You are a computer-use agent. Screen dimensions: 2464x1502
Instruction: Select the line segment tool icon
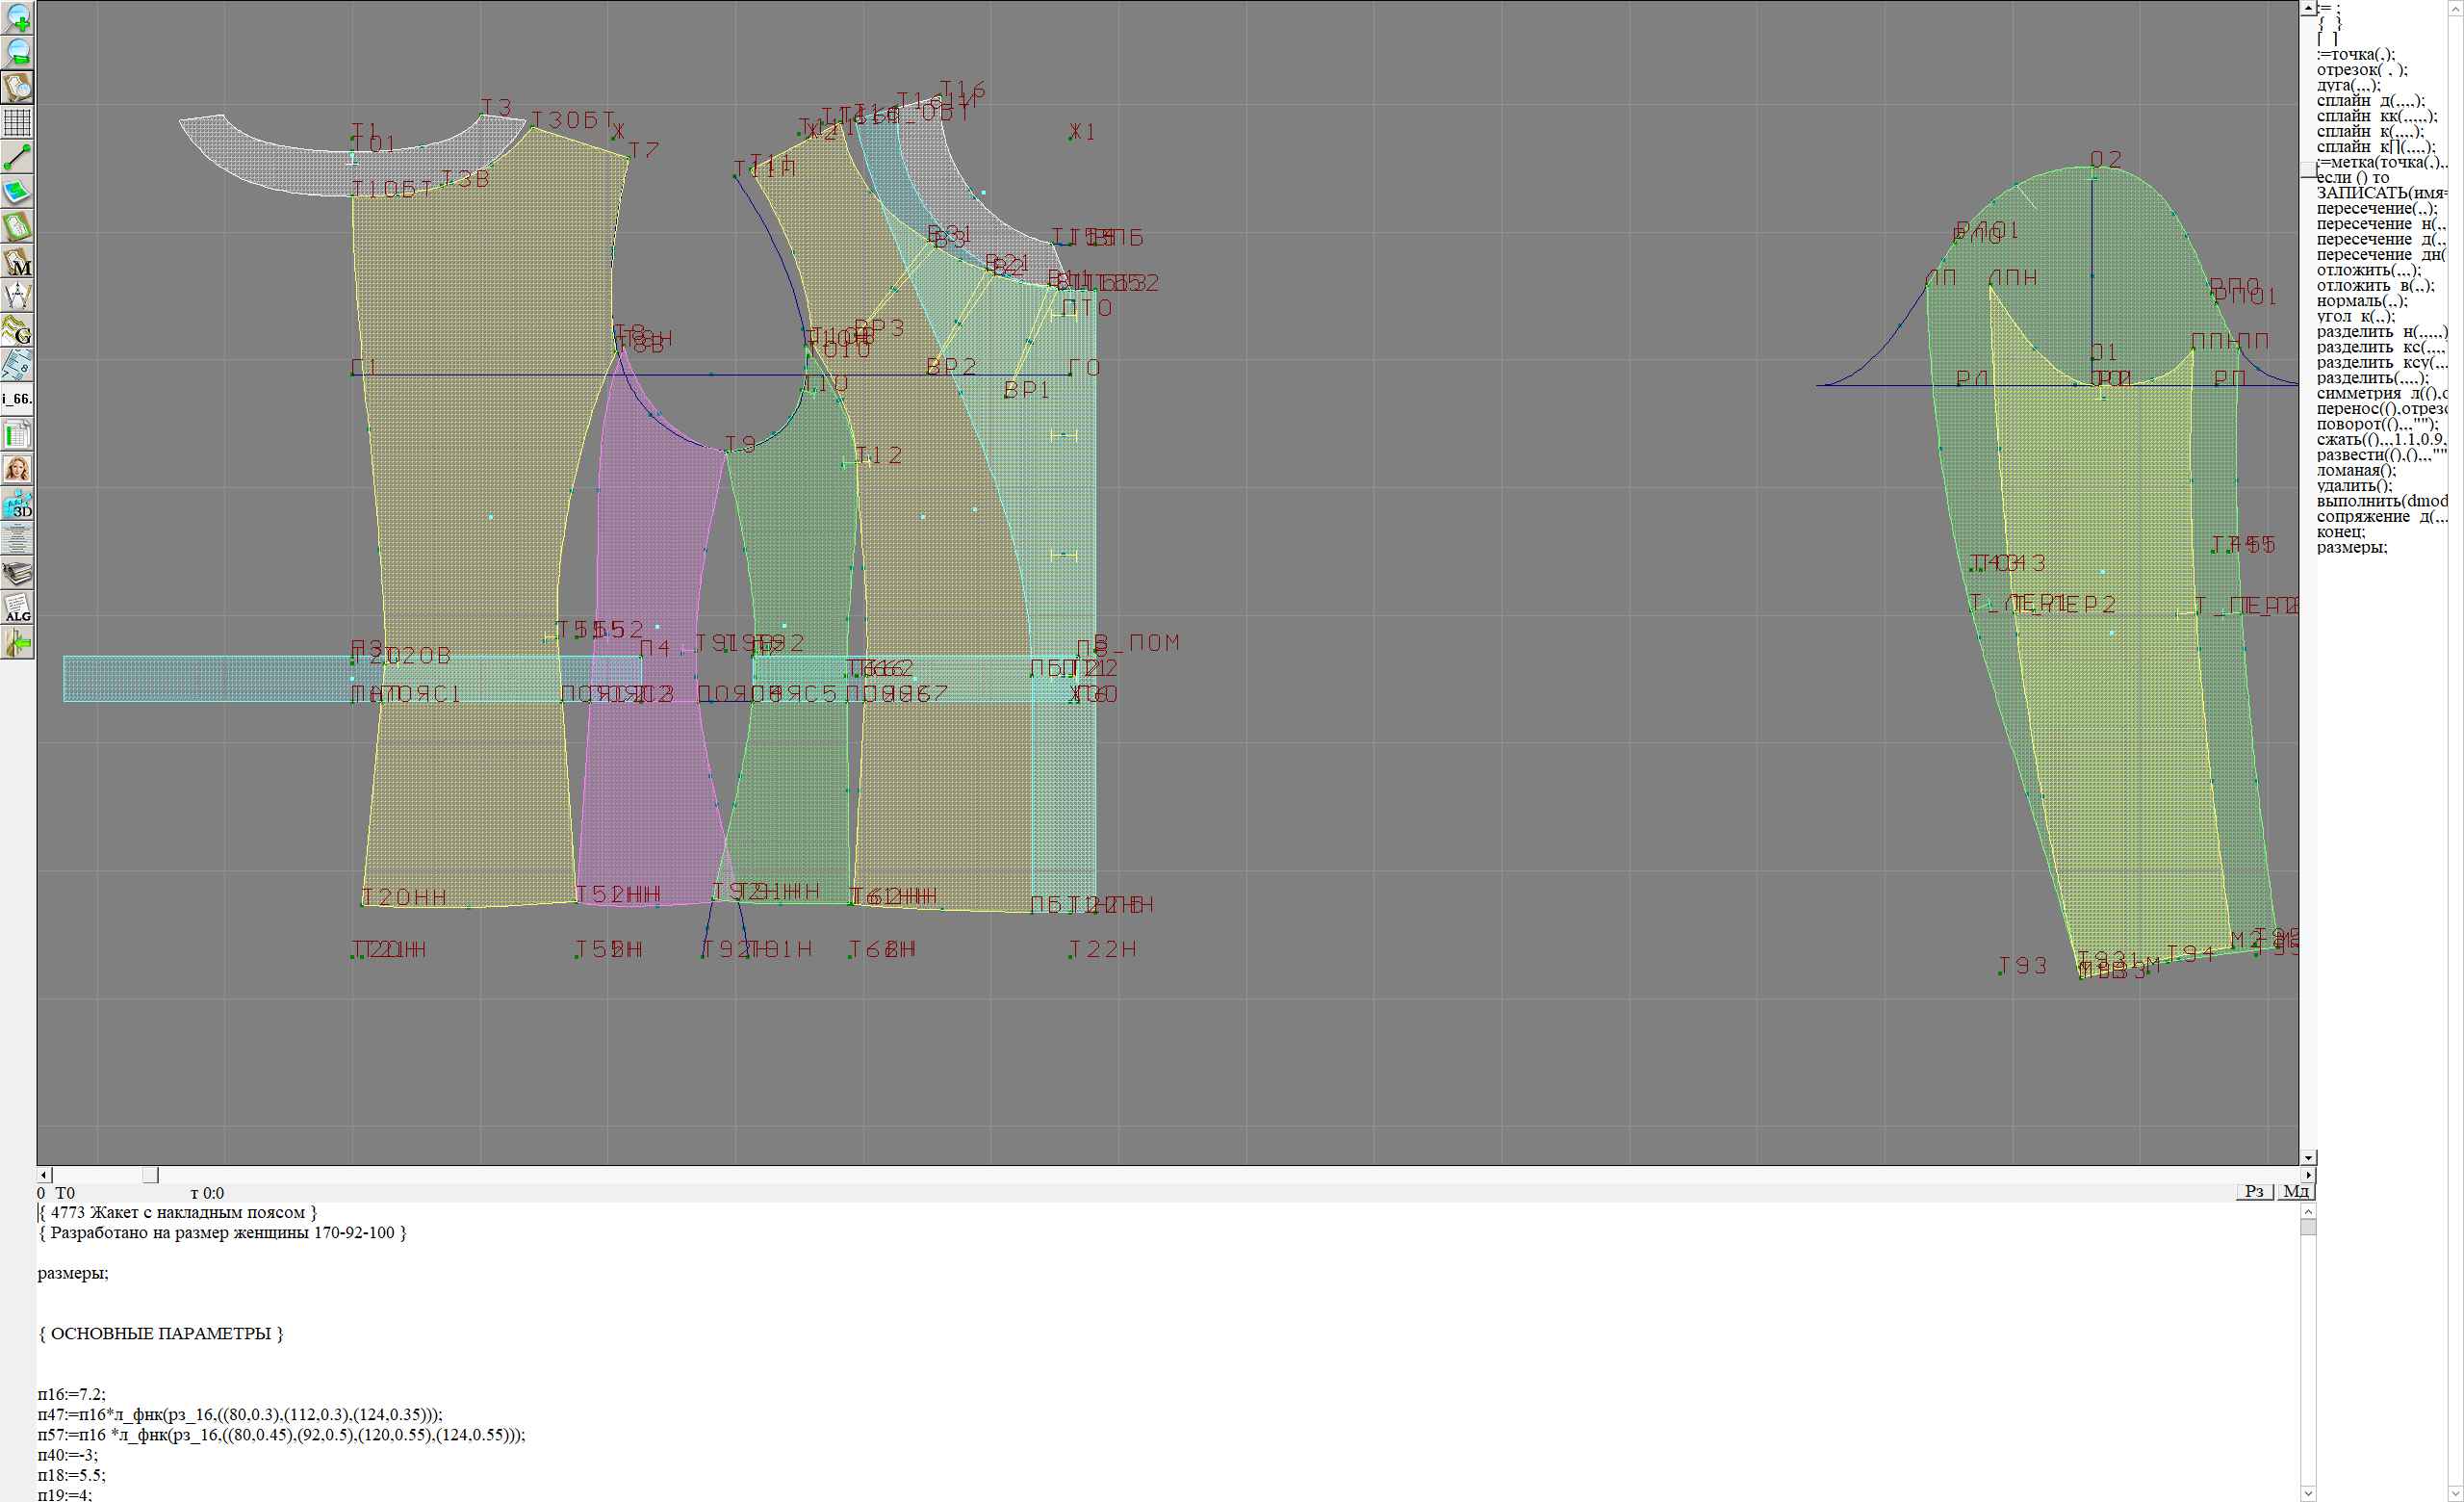[17, 157]
